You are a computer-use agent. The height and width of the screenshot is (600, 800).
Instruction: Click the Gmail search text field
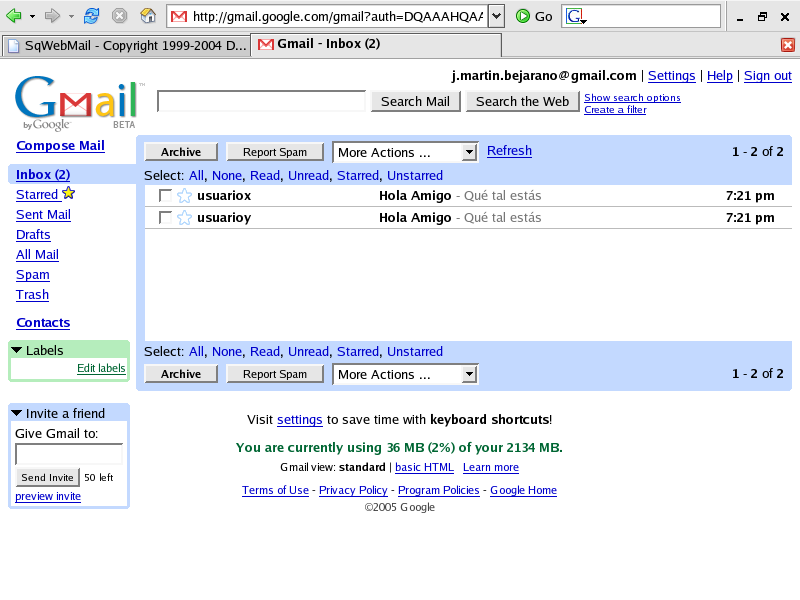click(261, 101)
